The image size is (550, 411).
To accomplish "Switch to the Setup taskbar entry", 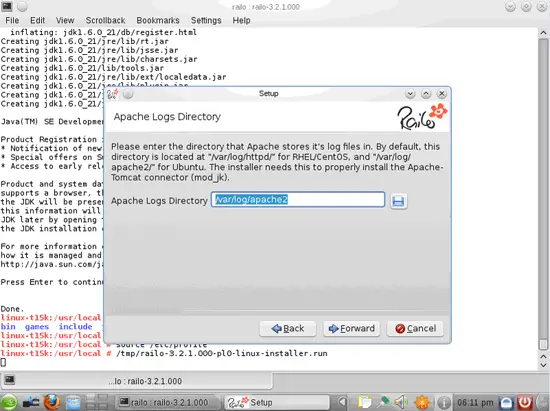I will [x=276, y=402].
